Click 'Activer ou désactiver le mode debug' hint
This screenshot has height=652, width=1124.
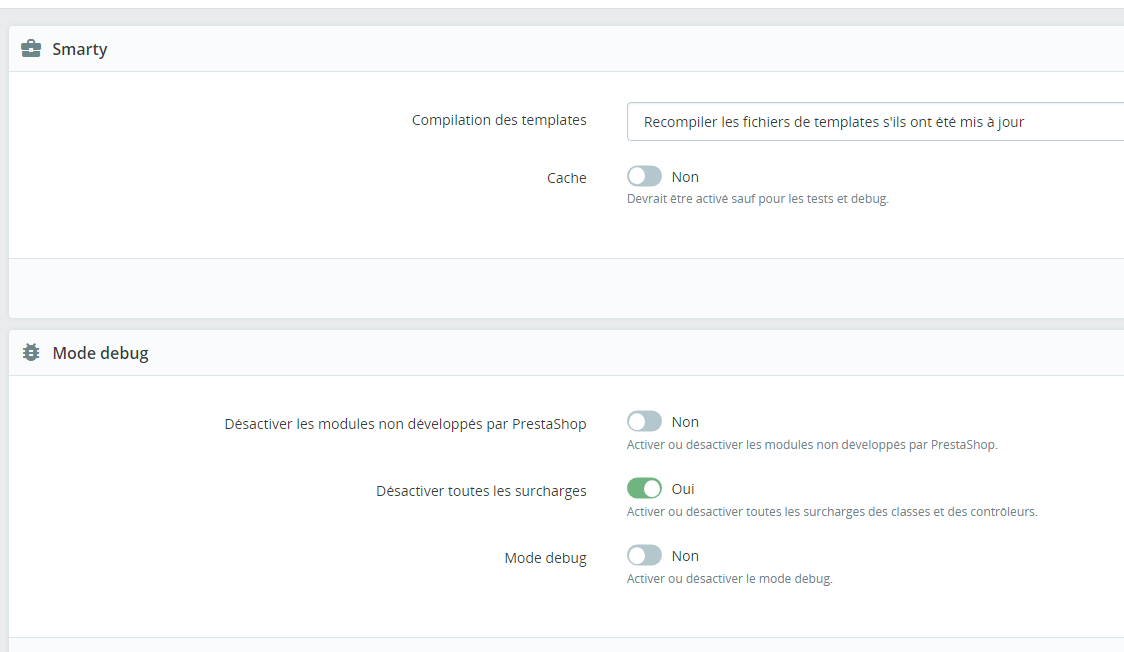729,579
